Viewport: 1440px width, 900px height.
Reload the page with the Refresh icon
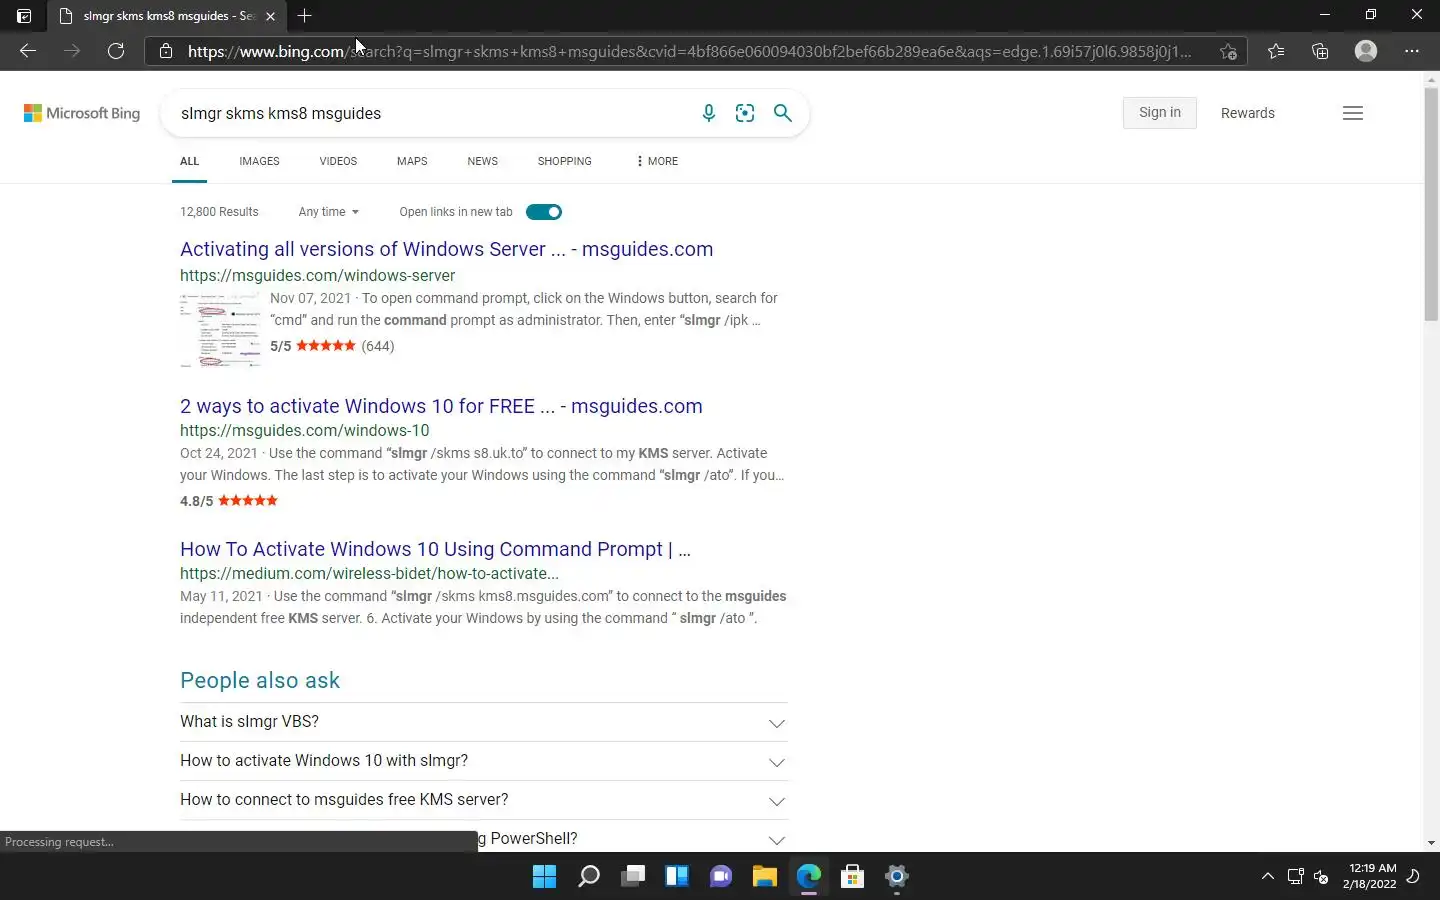pyautogui.click(x=116, y=51)
